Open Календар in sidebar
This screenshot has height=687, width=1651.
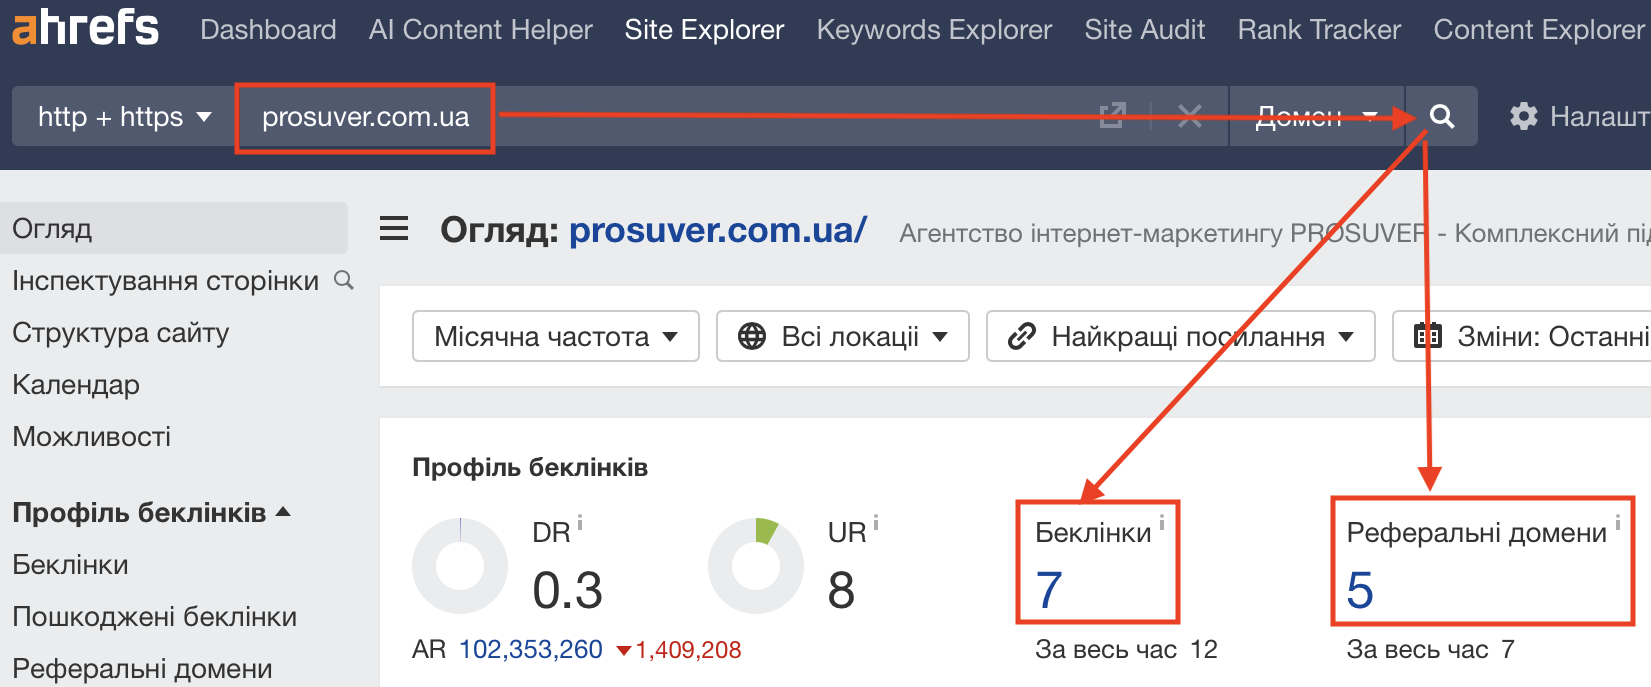pyautogui.click(x=76, y=384)
